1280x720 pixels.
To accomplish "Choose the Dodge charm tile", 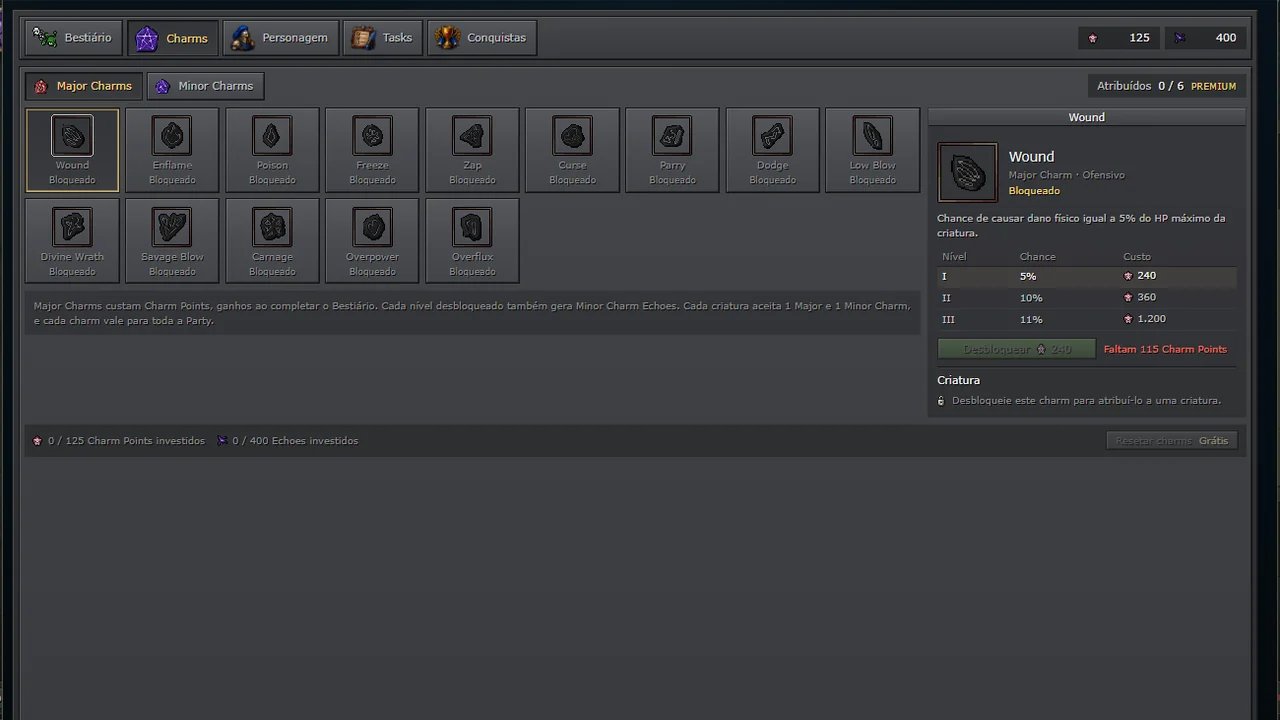I will [772, 150].
